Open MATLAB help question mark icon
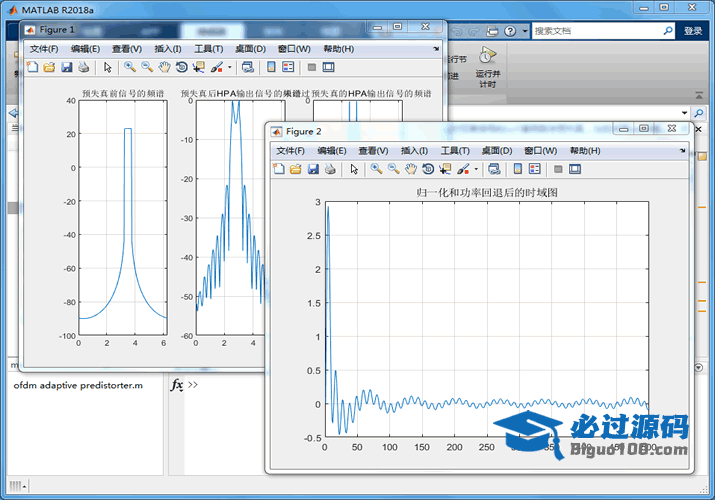Viewport: 715px width, 500px height. [x=510, y=31]
